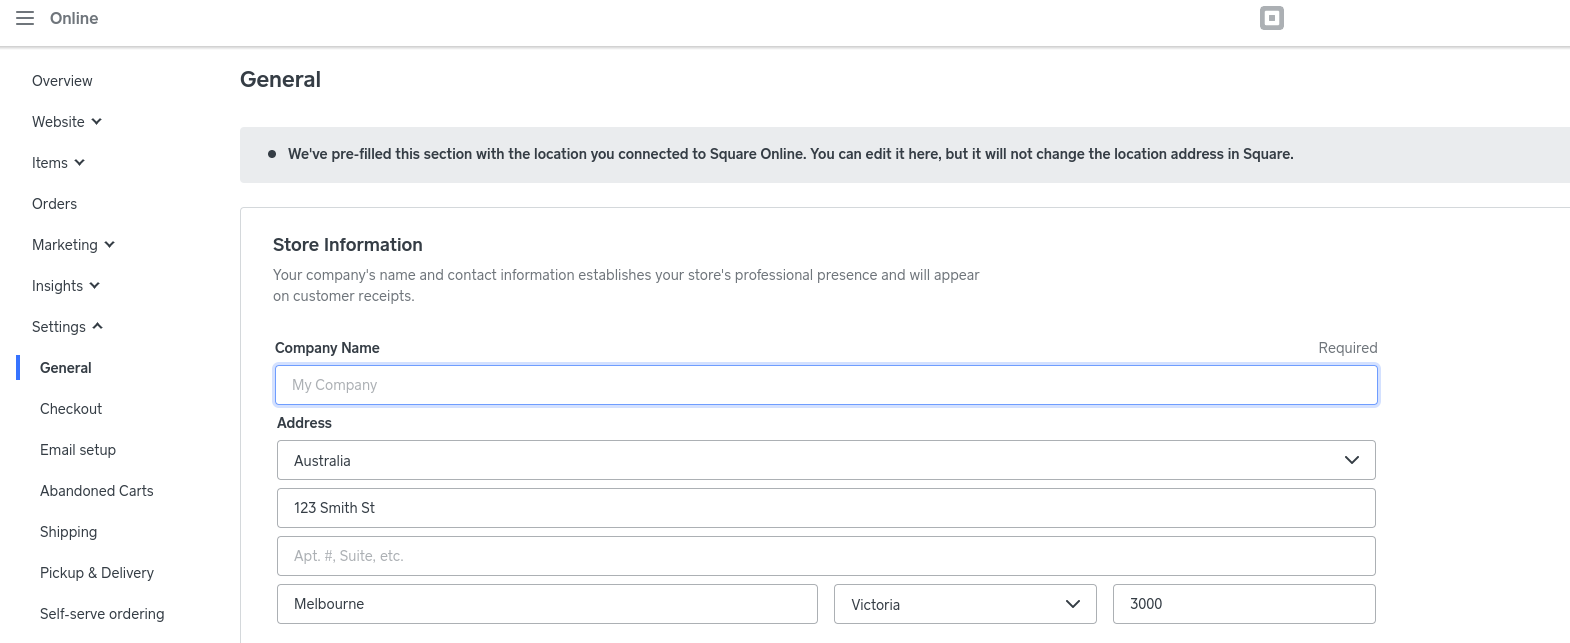Viewport: 1570px width, 643px height.
Task: Expand the Website menu chevron
Action: [x=97, y=122]
